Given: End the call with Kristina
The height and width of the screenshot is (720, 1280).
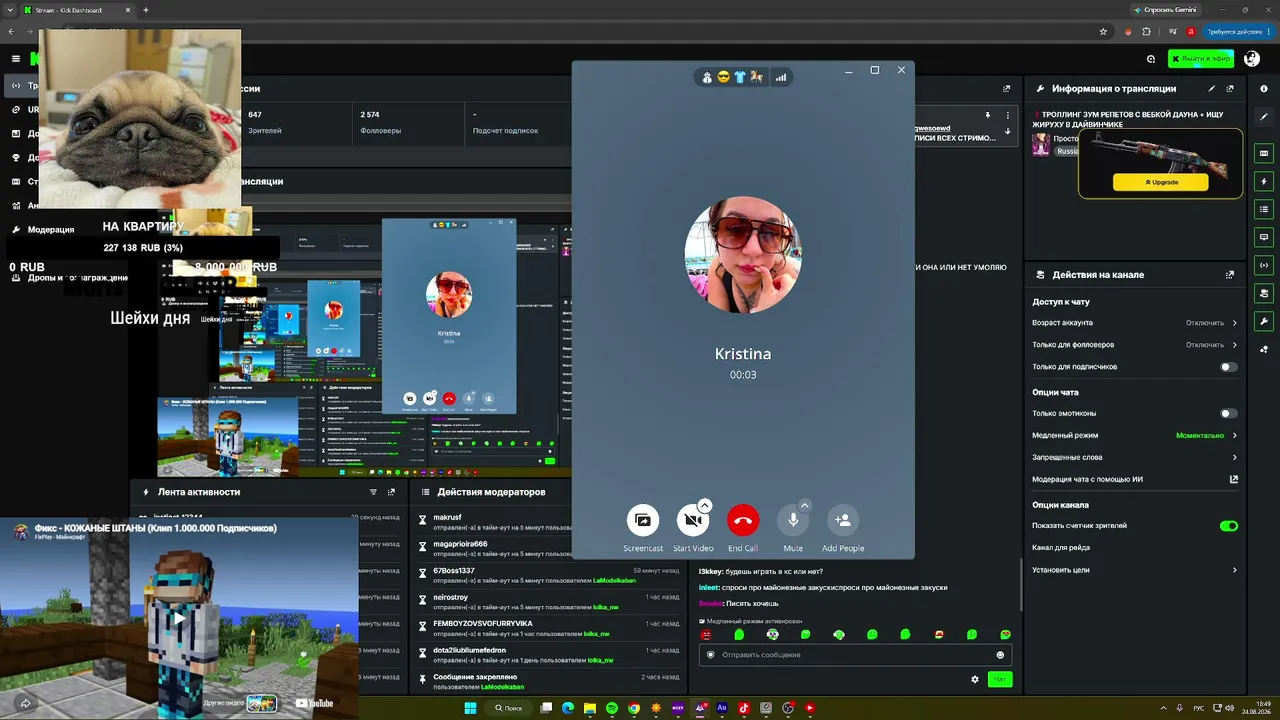Looking at the screenshot, I should coord(743,520).
